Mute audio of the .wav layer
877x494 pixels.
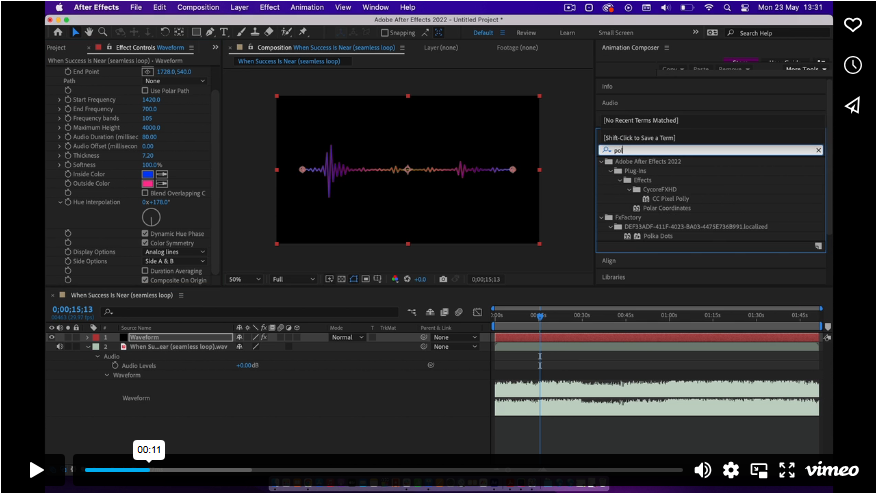[x=59, y=347]
